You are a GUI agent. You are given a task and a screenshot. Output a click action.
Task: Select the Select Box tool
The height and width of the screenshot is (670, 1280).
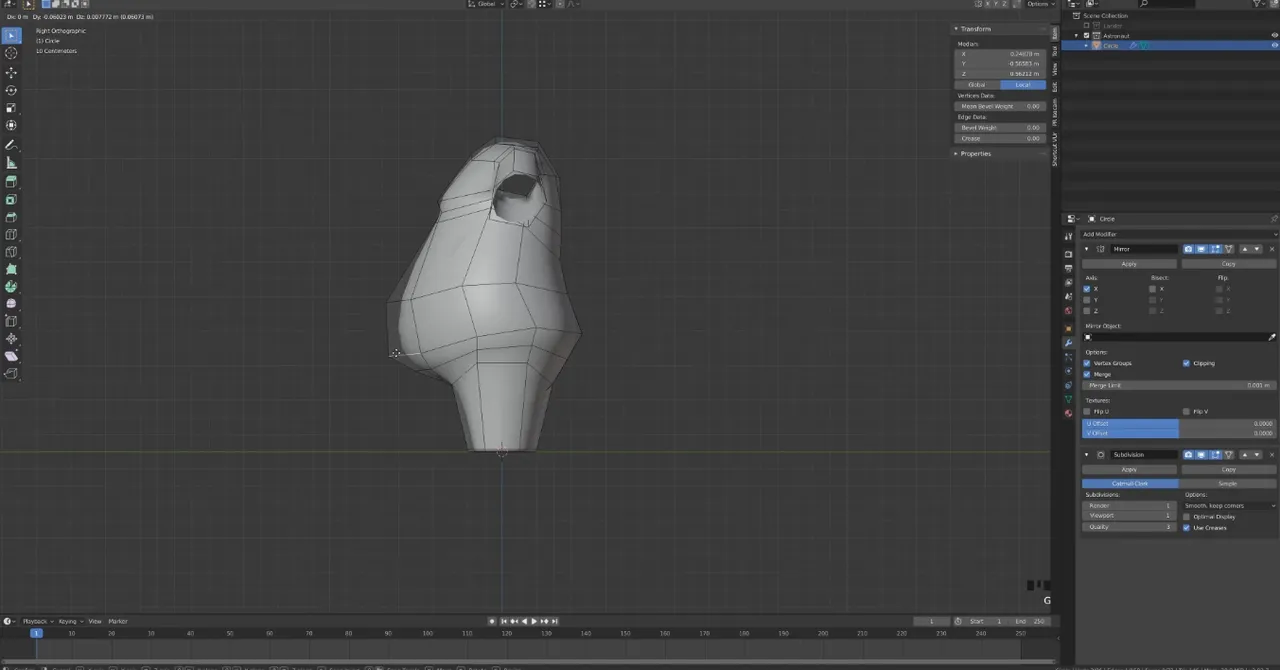(x=11, y=36)
